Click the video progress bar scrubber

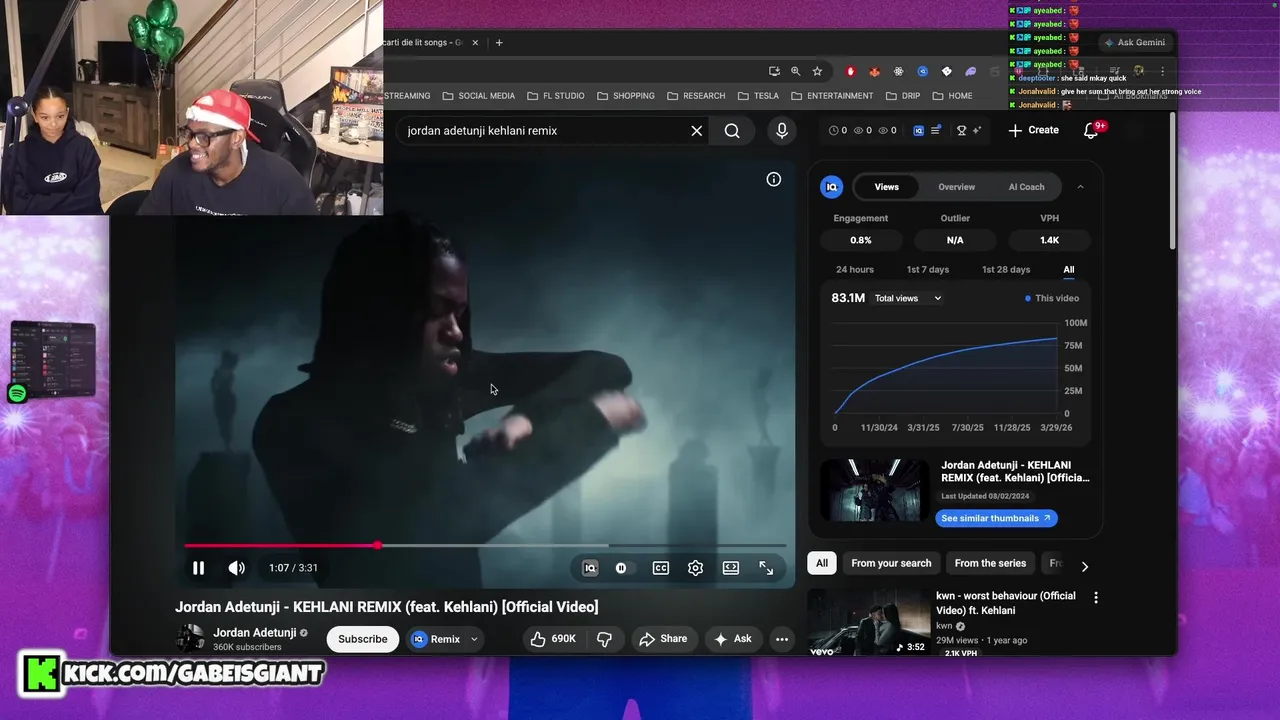coord(377,545)
